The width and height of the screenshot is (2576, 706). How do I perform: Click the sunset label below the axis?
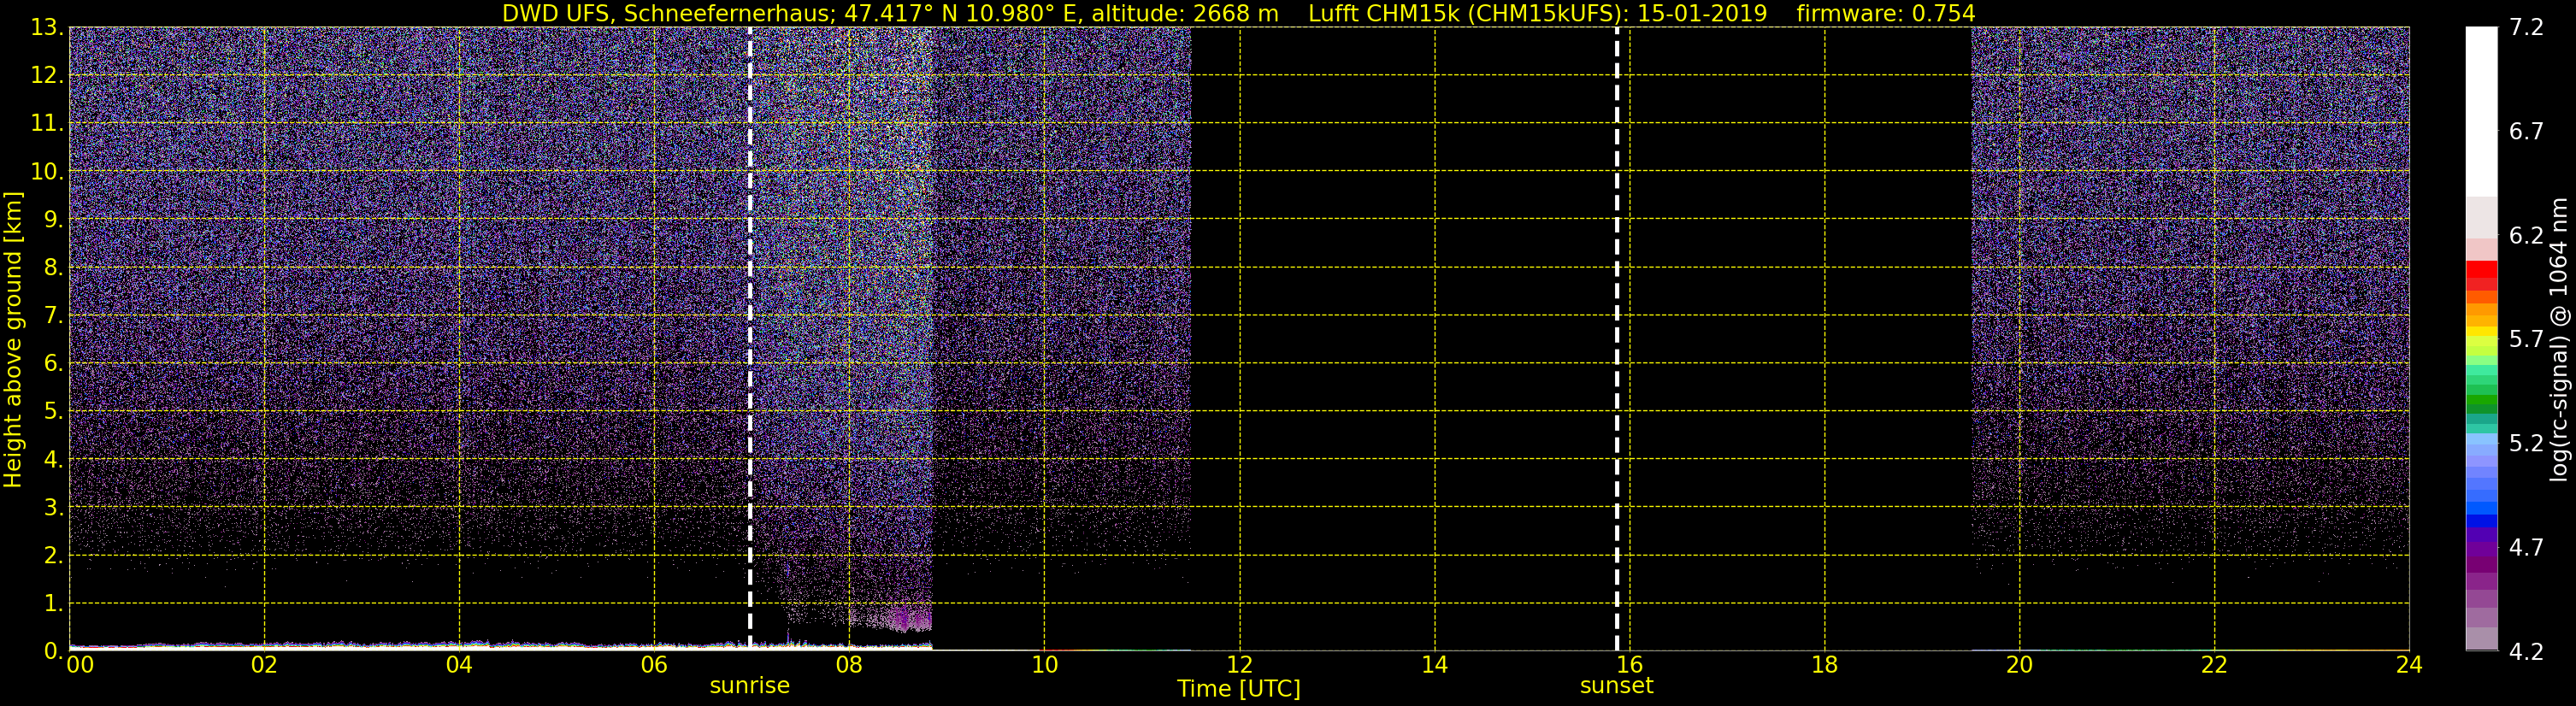click(1616, 686)
